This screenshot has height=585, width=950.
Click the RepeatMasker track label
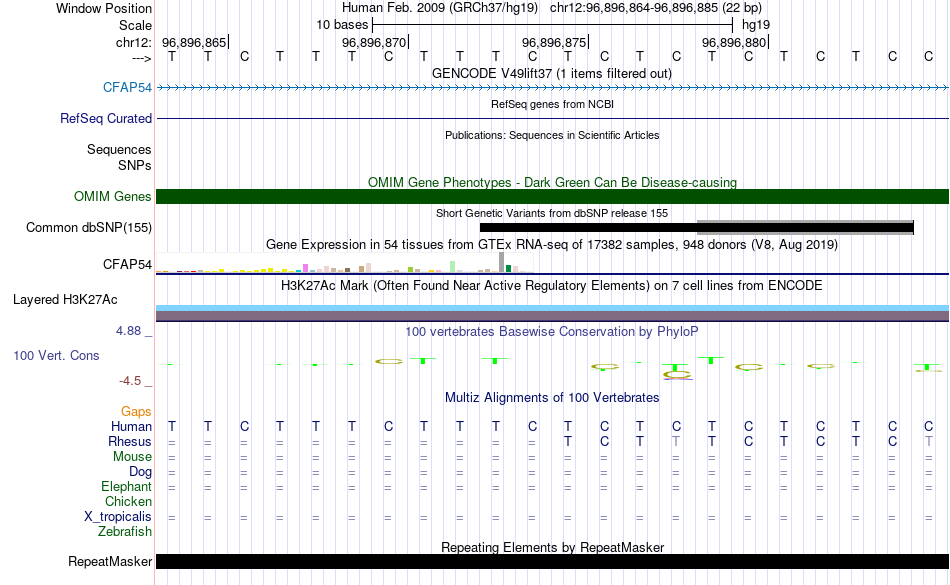tap(110, 561)
